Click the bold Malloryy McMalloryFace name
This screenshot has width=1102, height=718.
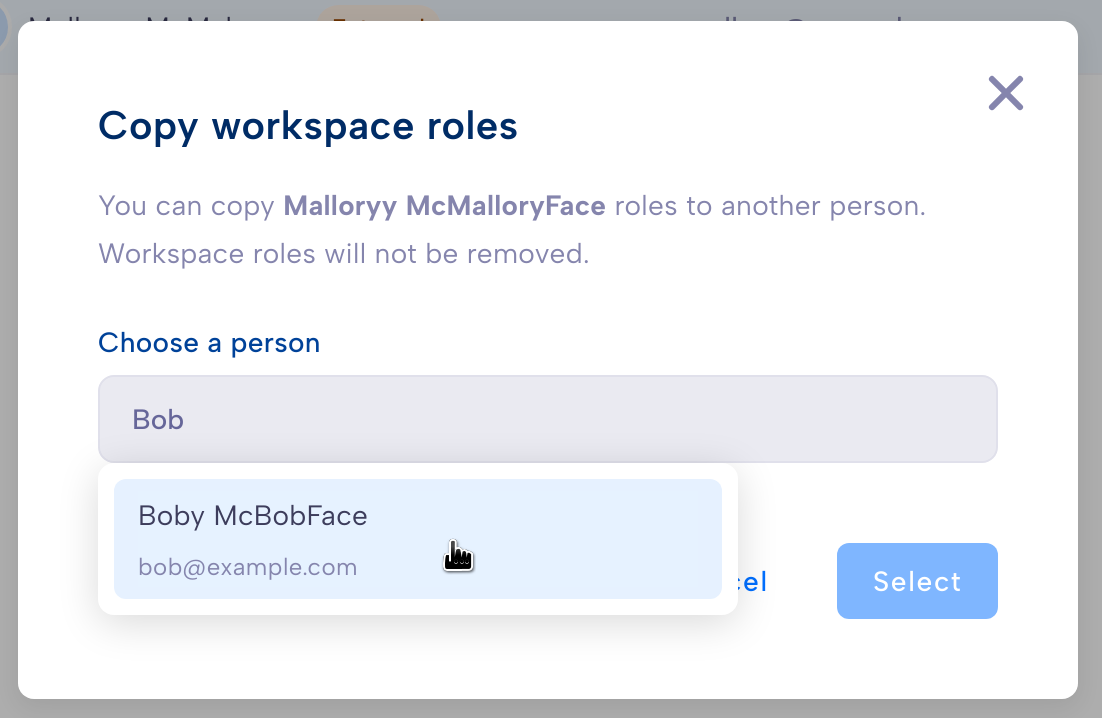[x=444, y=206]
